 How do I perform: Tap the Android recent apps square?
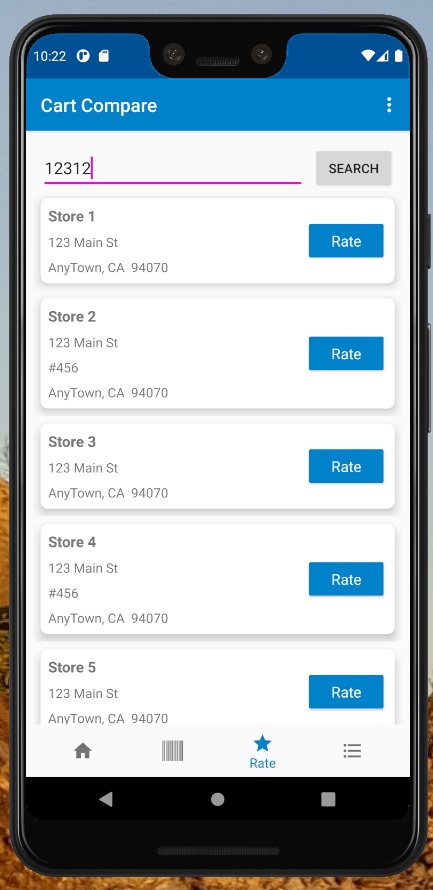[328, 799]
